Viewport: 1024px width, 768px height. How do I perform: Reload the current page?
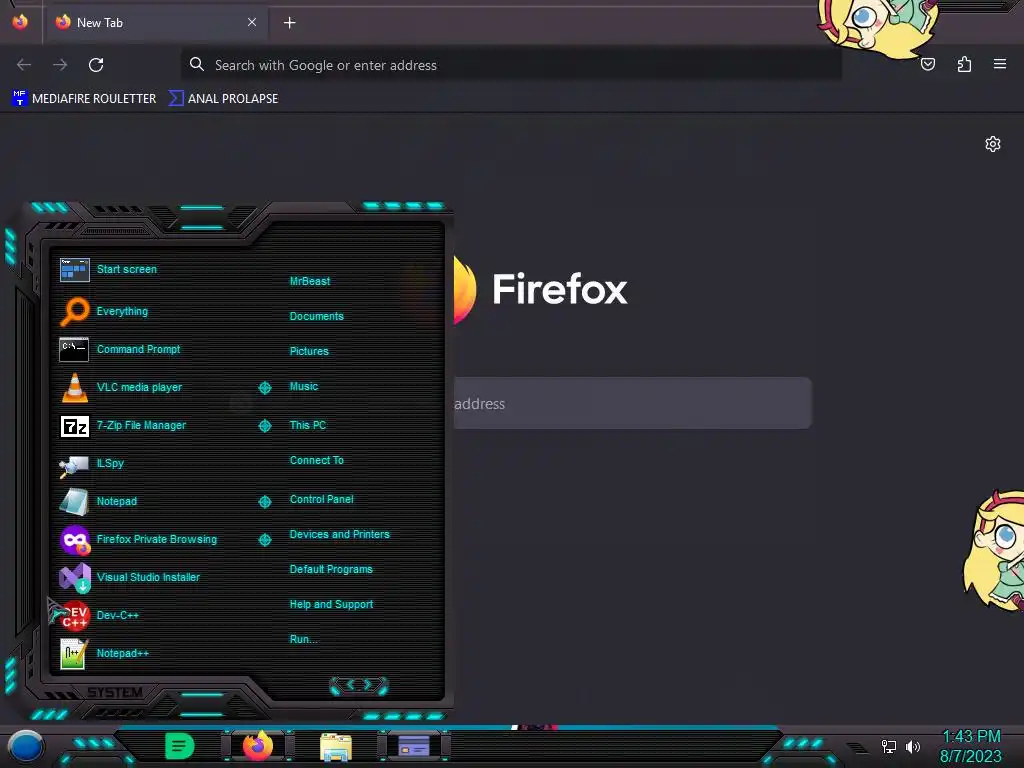96,65
